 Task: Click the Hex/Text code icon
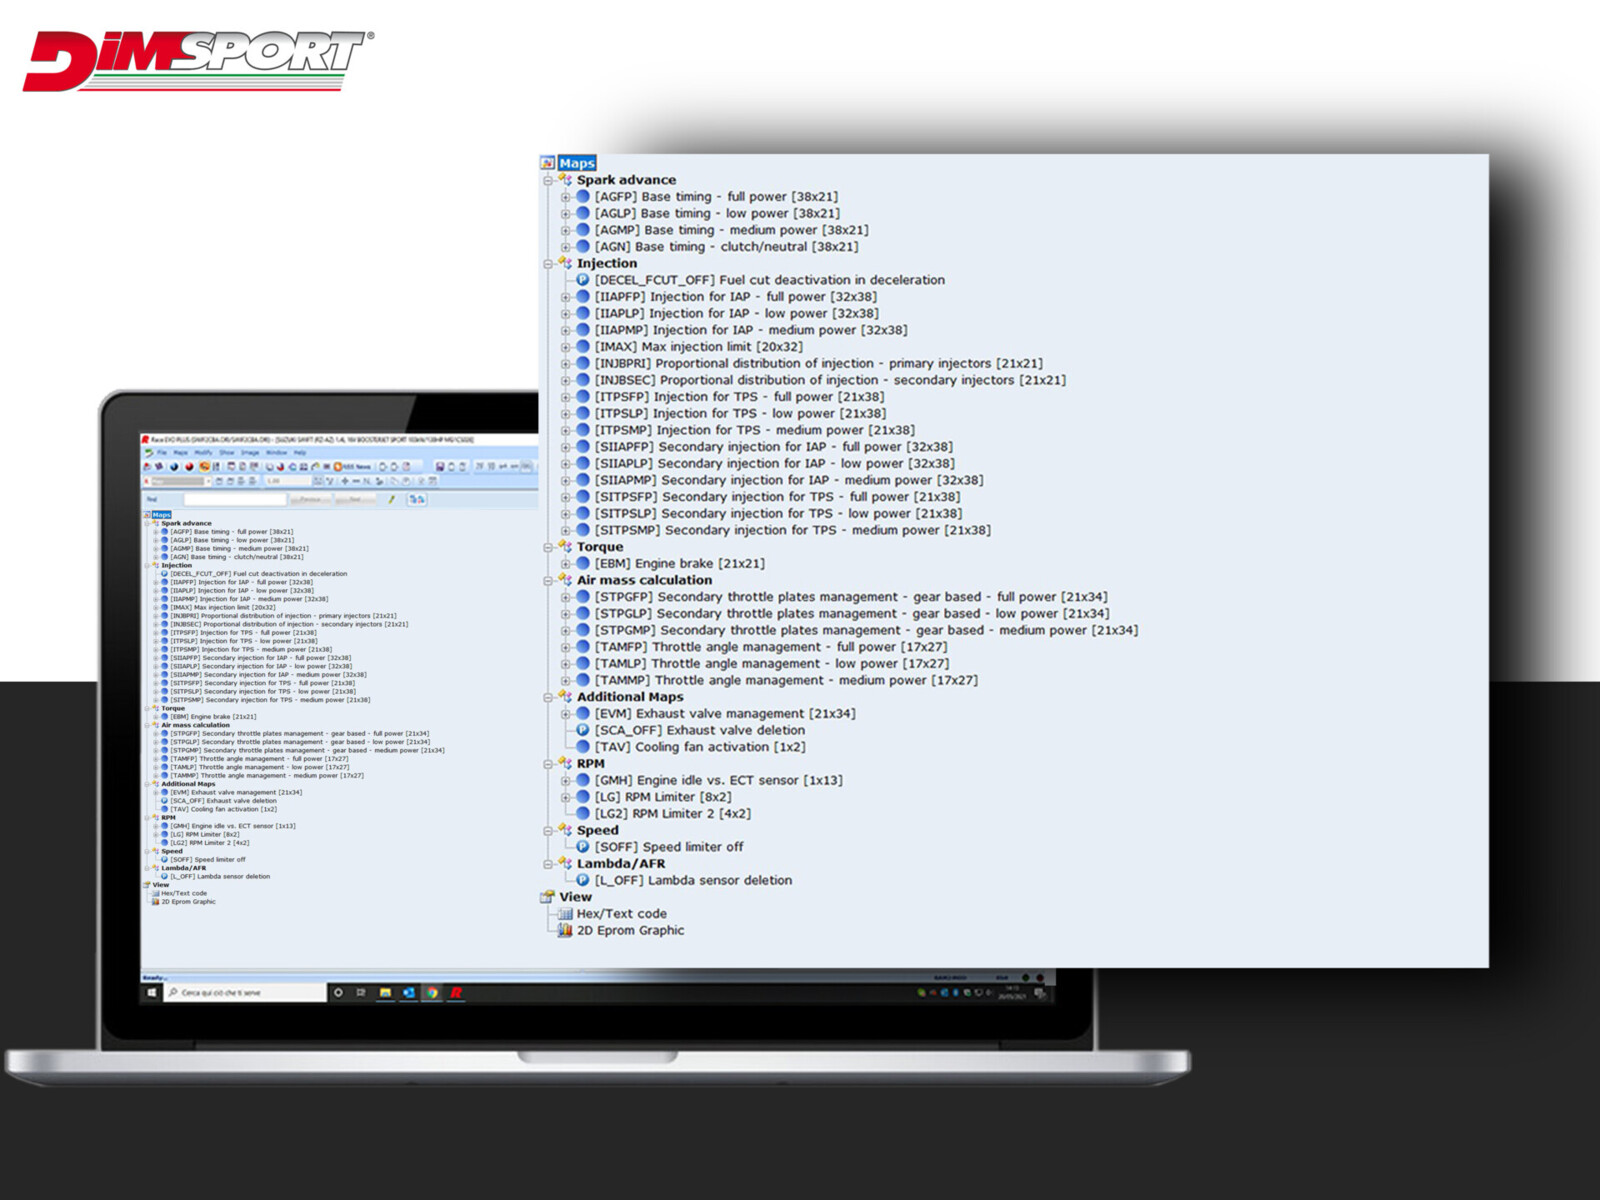(565, 914)
